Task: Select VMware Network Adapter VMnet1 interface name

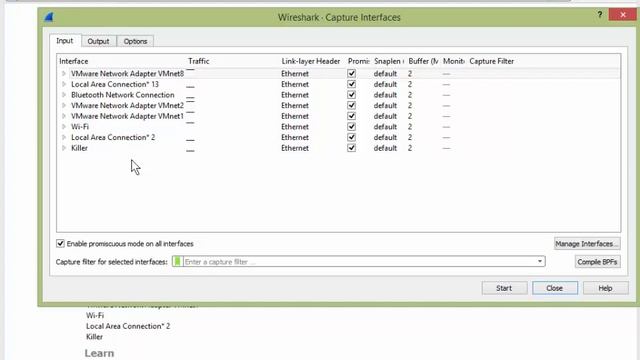Action: (127, 116)
